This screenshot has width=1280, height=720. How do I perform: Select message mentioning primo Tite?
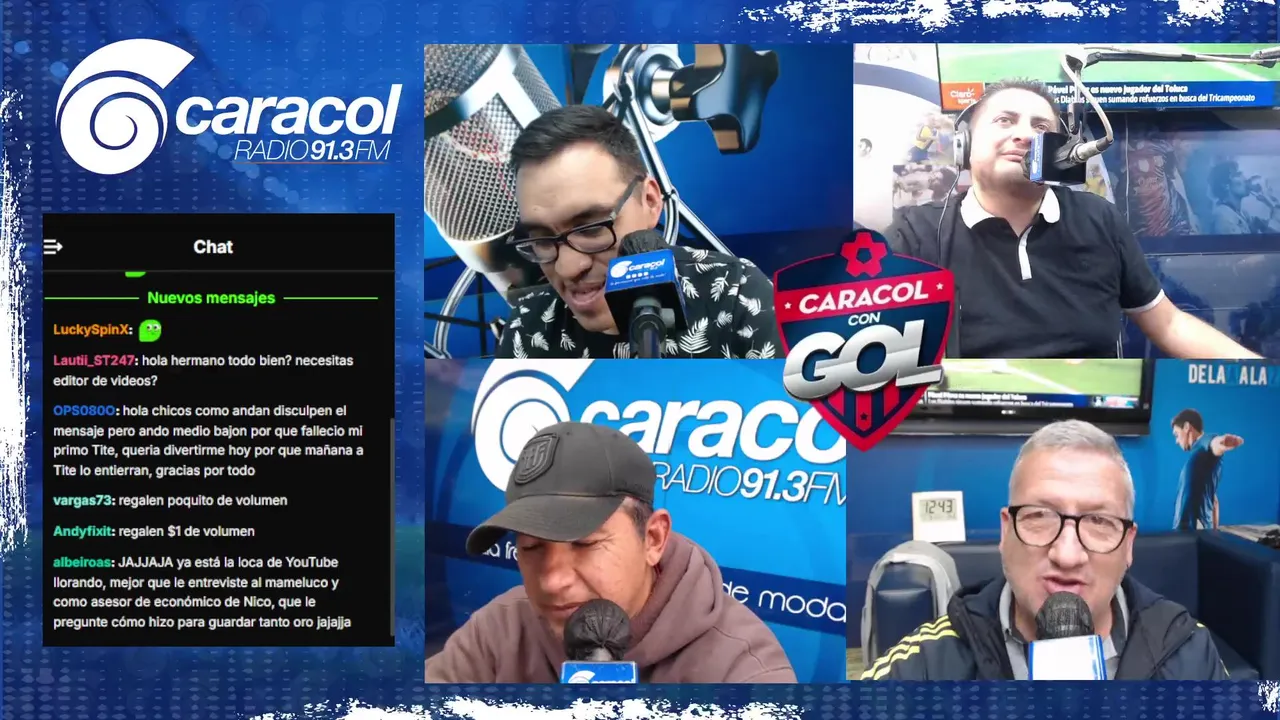[208, 440]
